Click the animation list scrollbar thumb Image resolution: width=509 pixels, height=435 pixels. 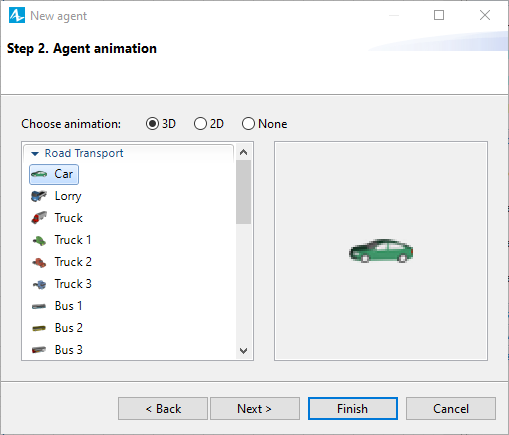244,192
